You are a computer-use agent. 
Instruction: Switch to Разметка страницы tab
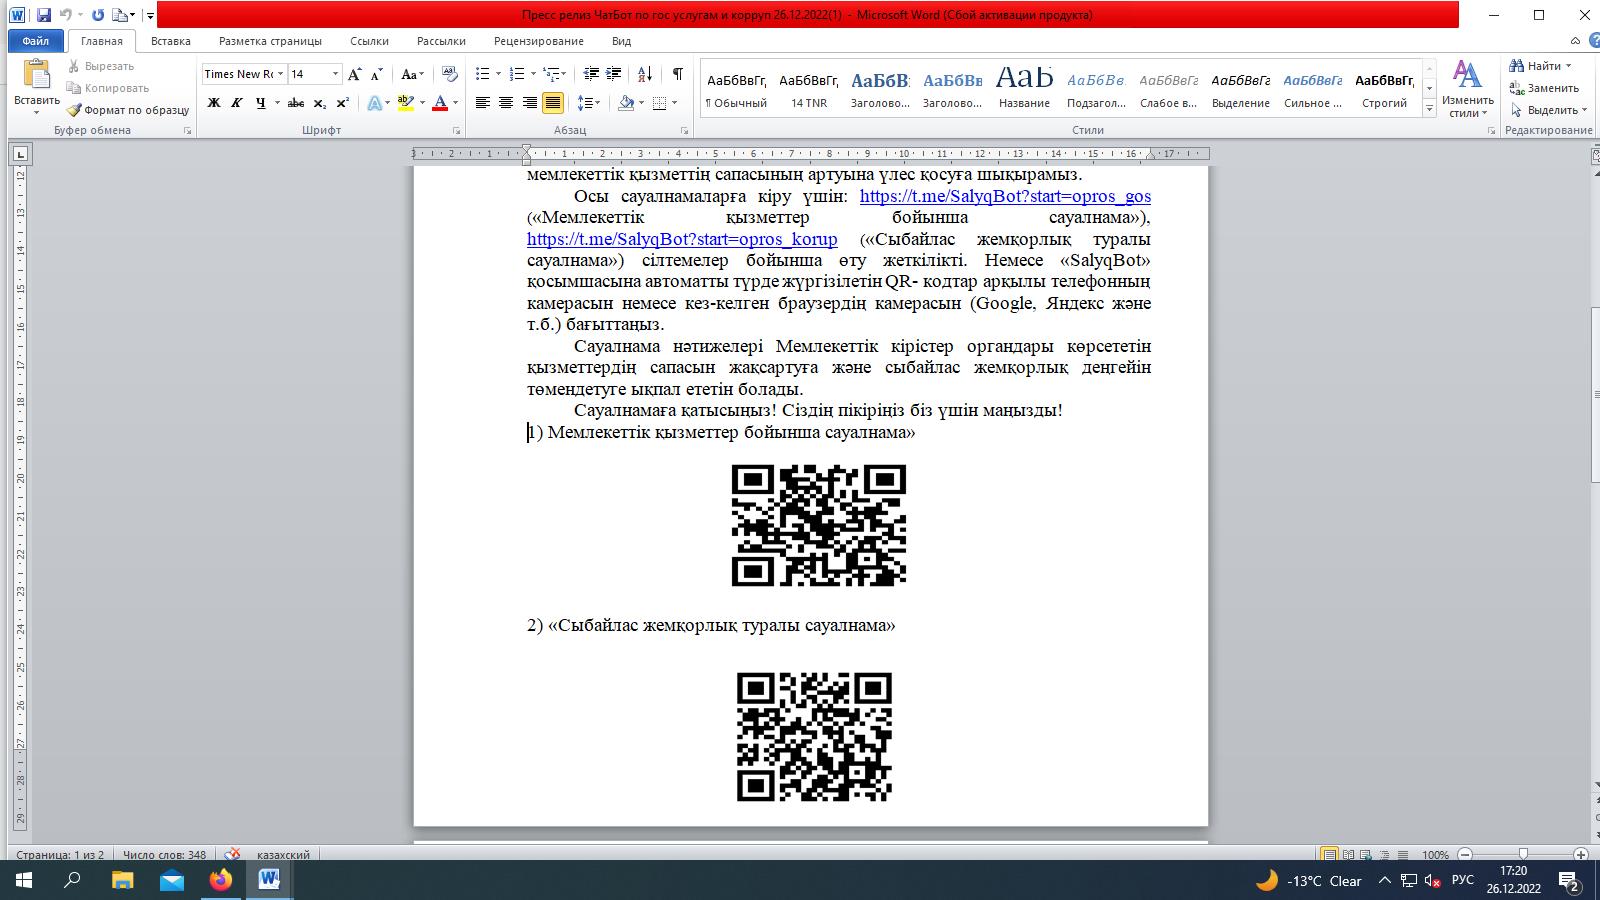pyautogui.click(x=270, y=41)
